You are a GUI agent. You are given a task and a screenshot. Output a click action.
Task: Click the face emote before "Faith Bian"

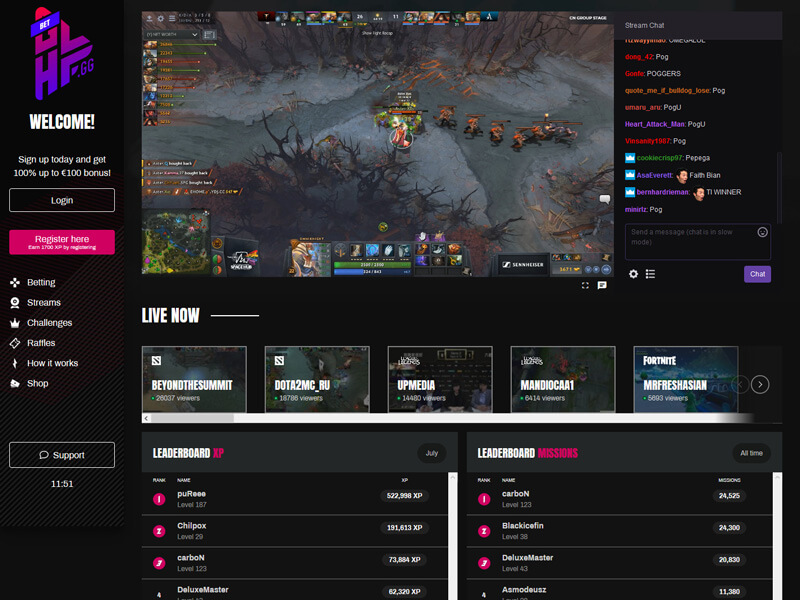click(x=682, y=176)
